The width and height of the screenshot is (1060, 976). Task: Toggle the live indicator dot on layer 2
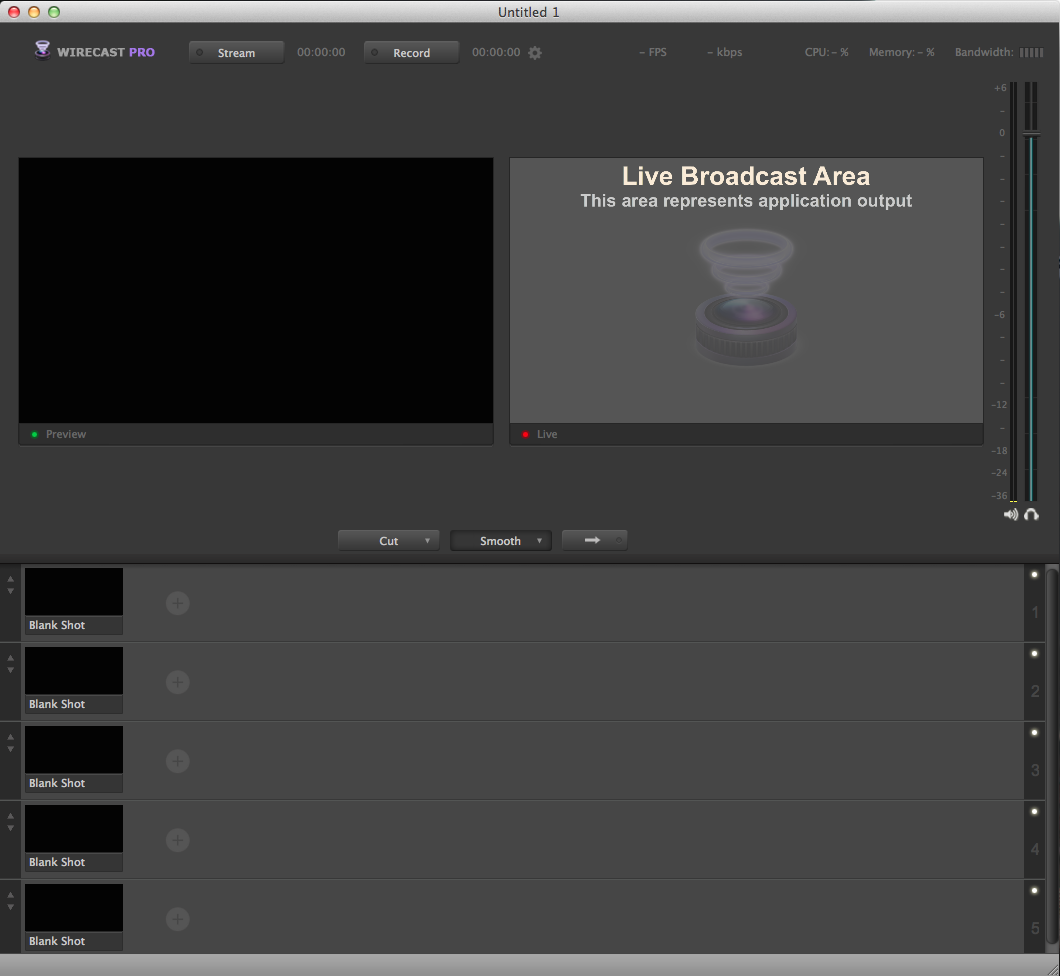coord(1034,653)
